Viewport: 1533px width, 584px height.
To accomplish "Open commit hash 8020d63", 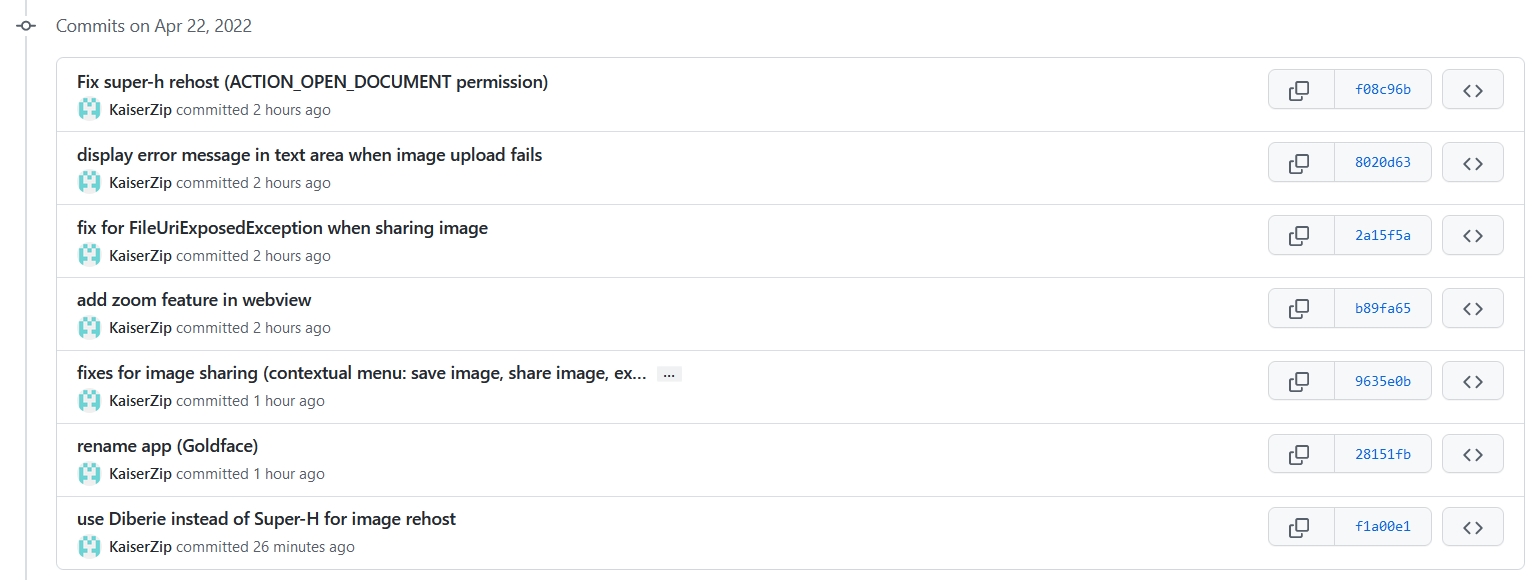I will (1382, 163).
